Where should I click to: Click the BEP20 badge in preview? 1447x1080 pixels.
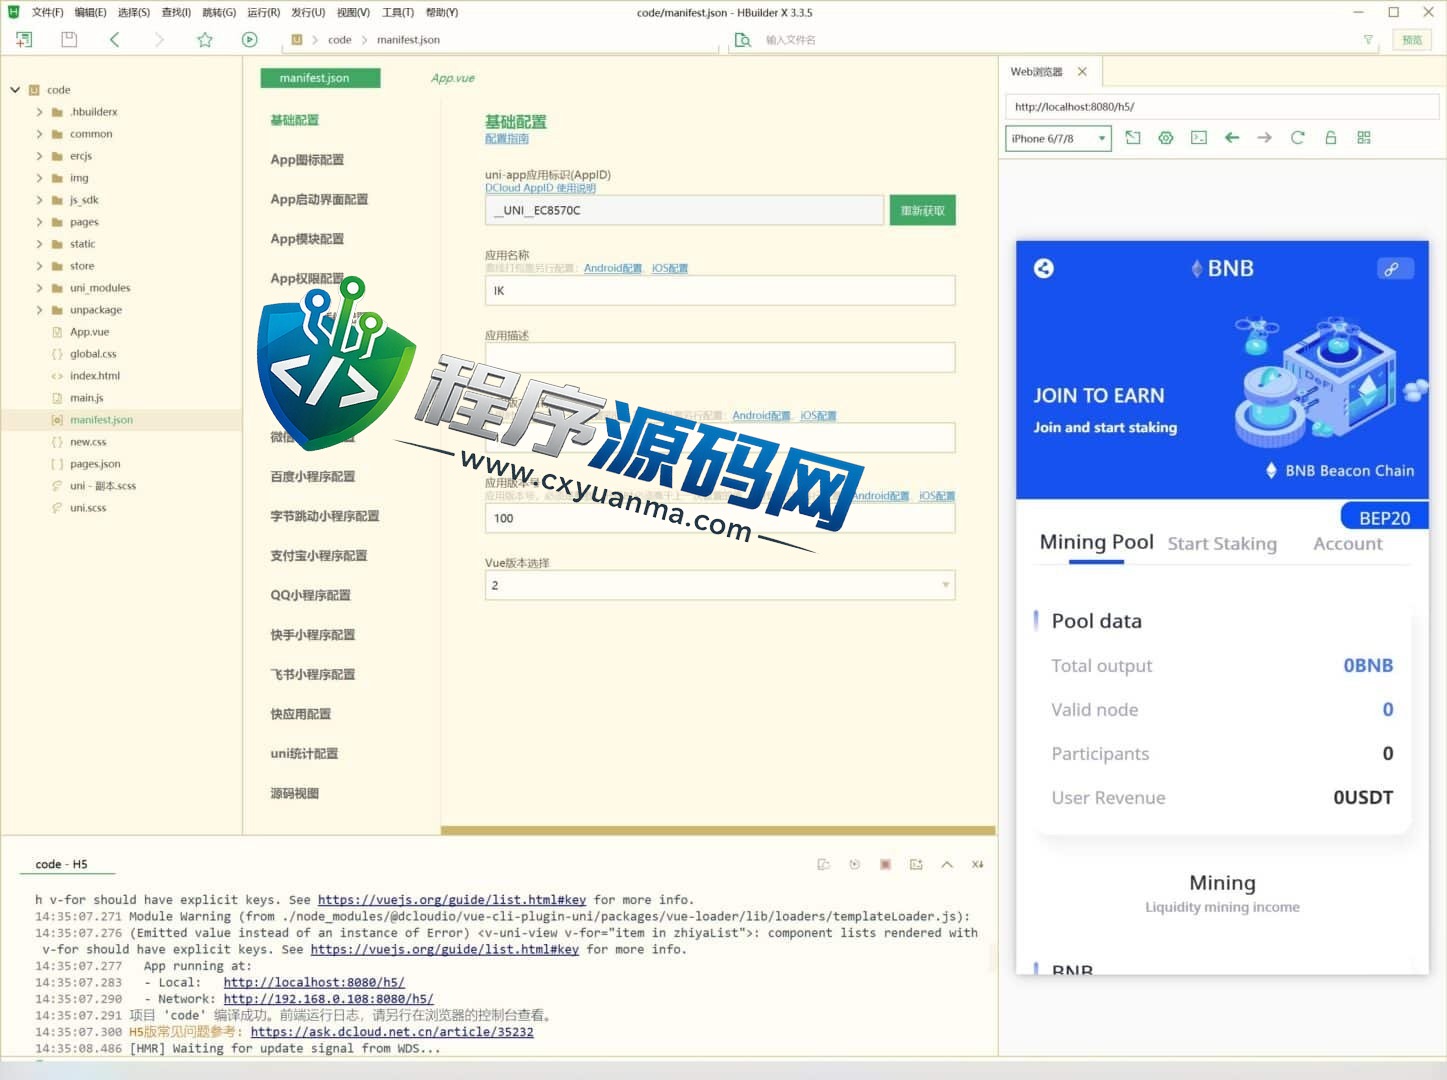[1384, 517]
